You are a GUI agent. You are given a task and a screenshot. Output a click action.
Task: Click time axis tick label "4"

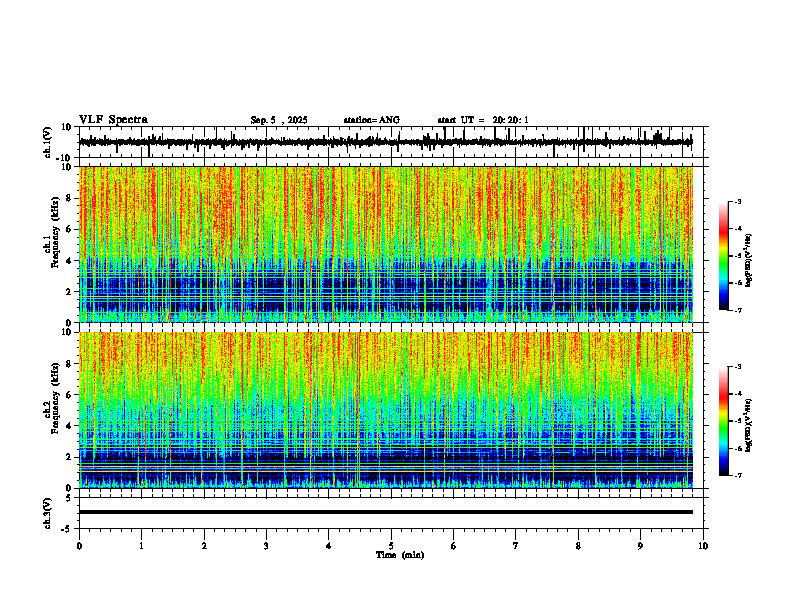(x=329, y=546)
